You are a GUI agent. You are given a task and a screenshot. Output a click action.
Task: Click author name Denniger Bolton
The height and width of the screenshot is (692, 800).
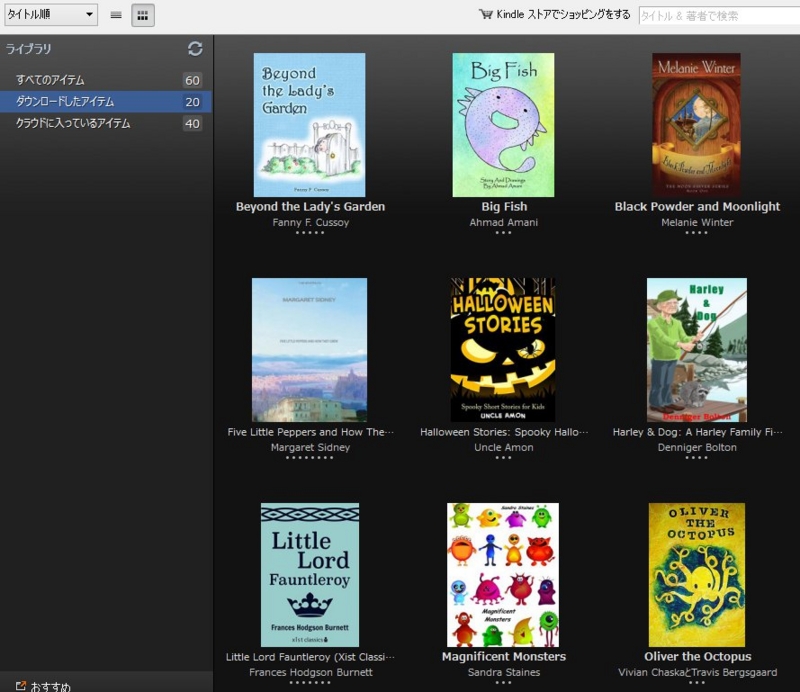tap(697, 448)
